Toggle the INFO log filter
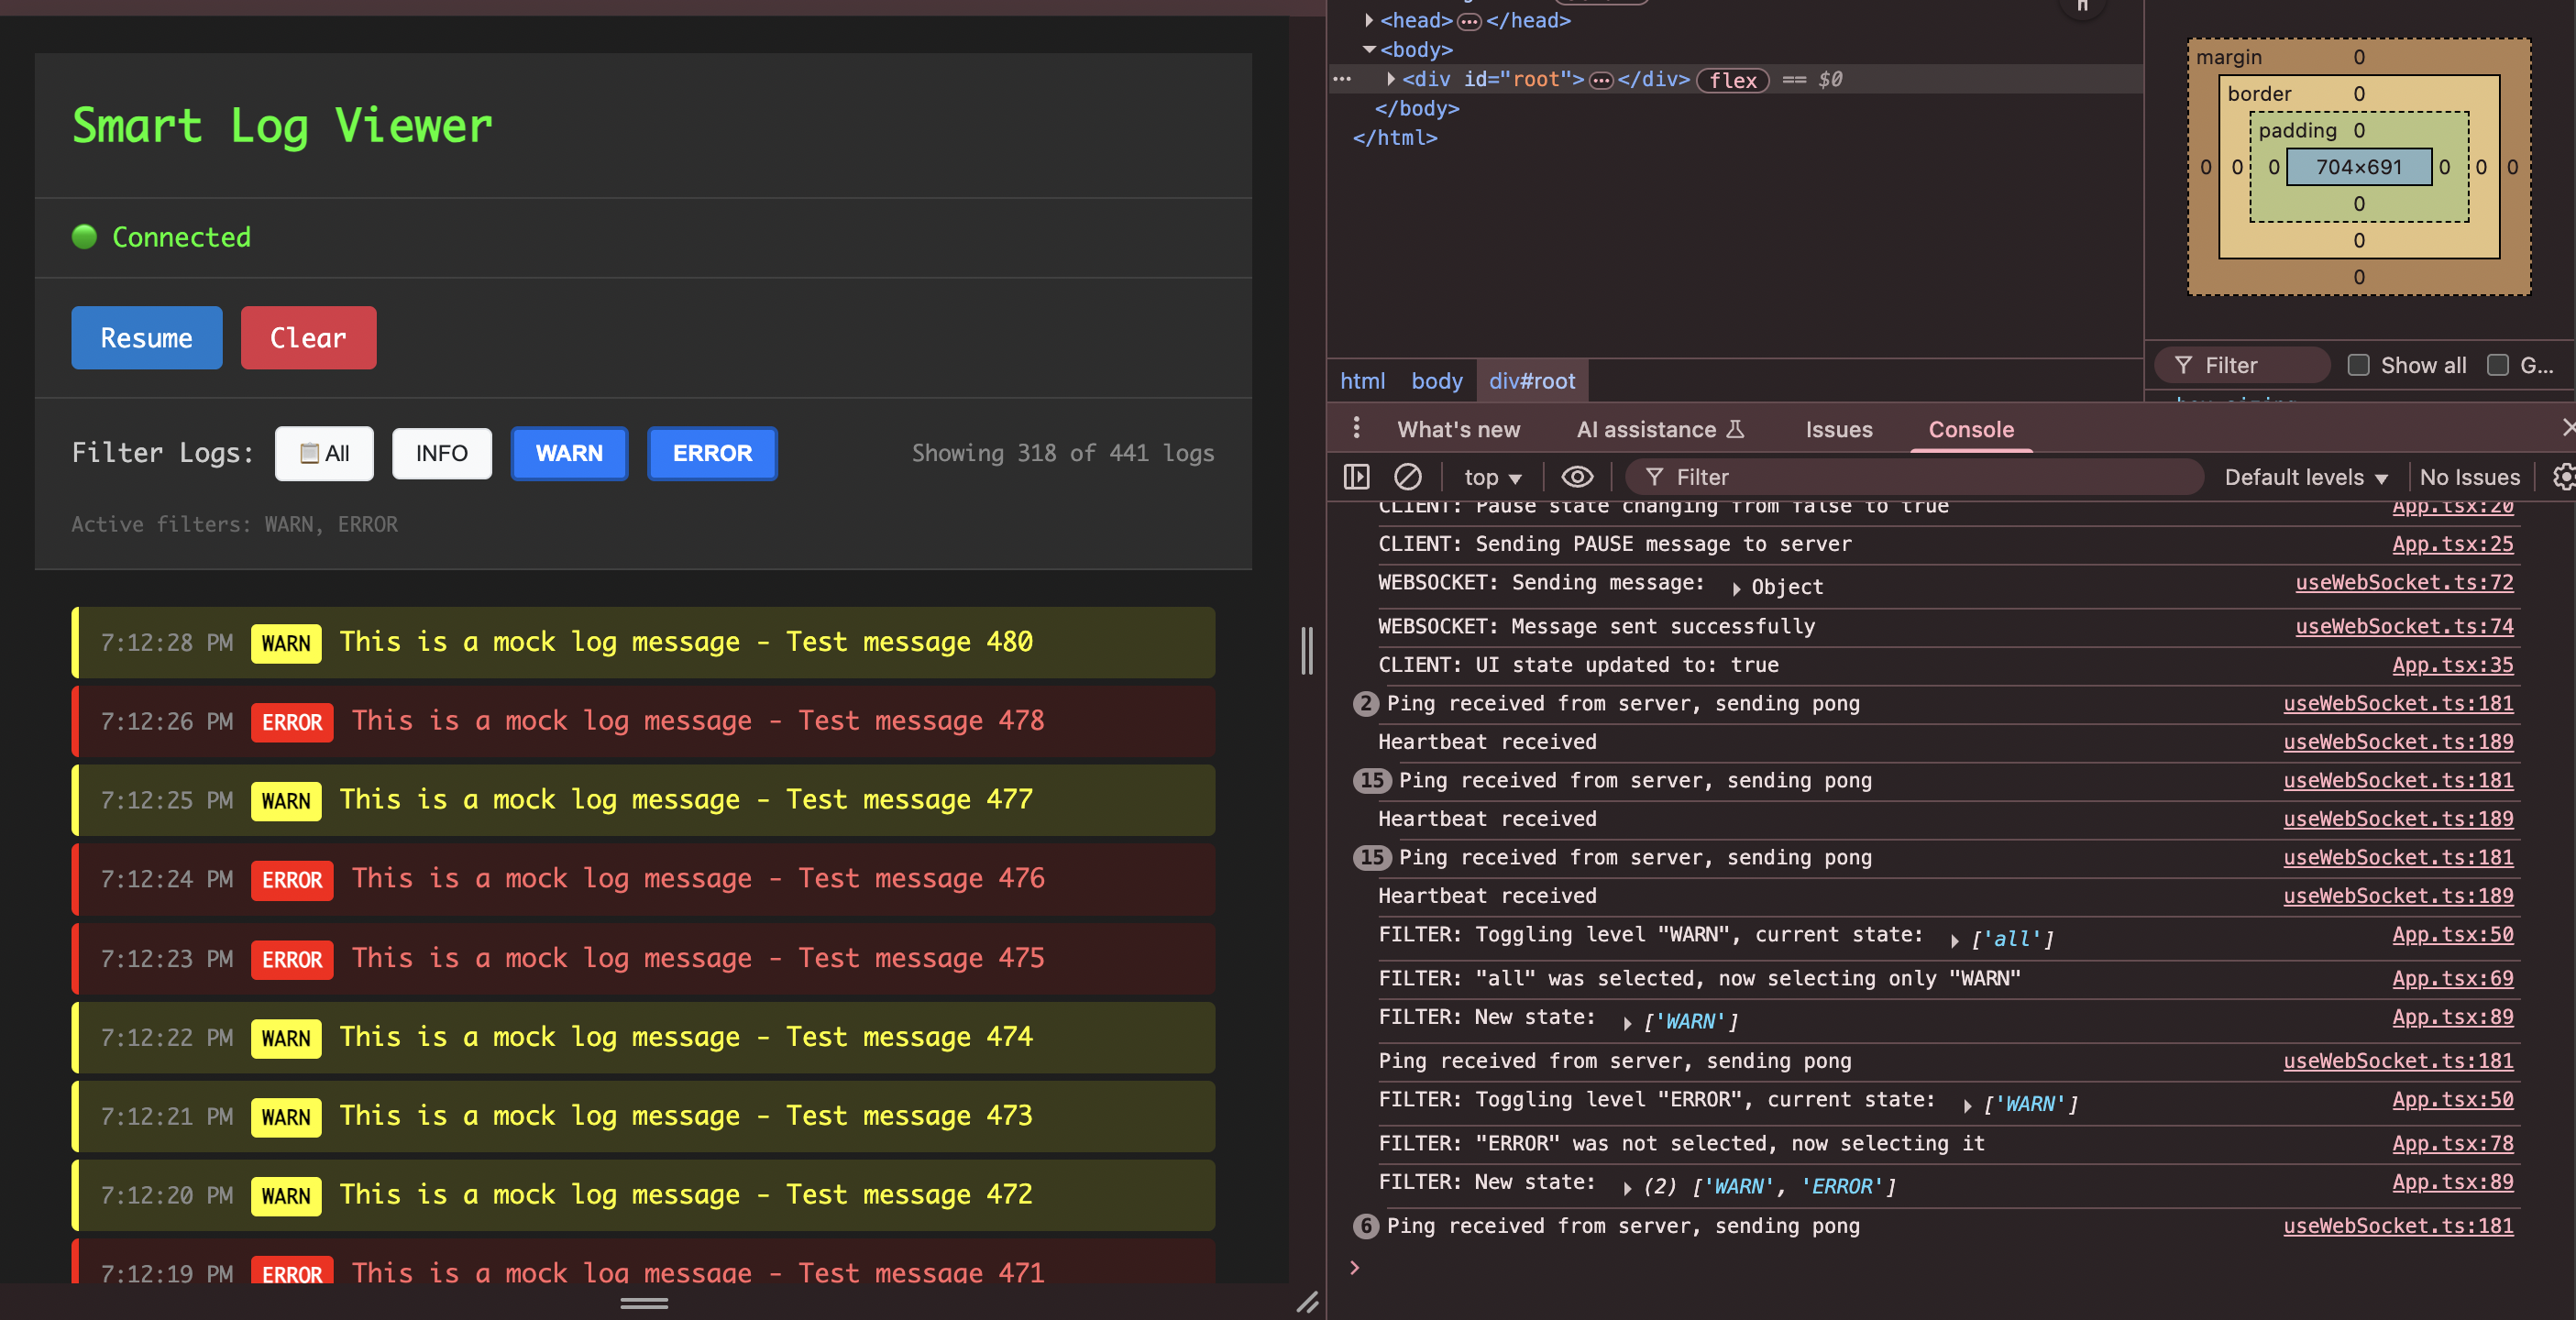 (441, 453)
